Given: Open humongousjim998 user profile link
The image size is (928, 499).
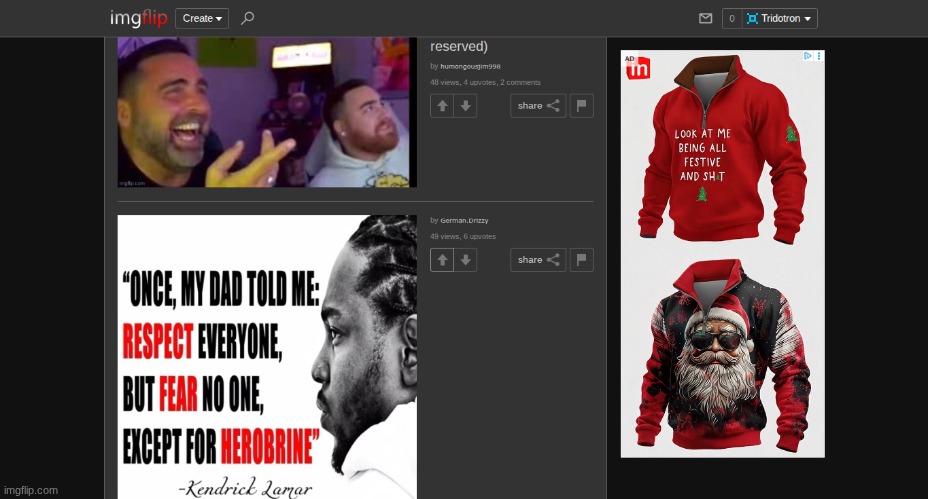Looking at the screenshot, I should pos(470,66).
